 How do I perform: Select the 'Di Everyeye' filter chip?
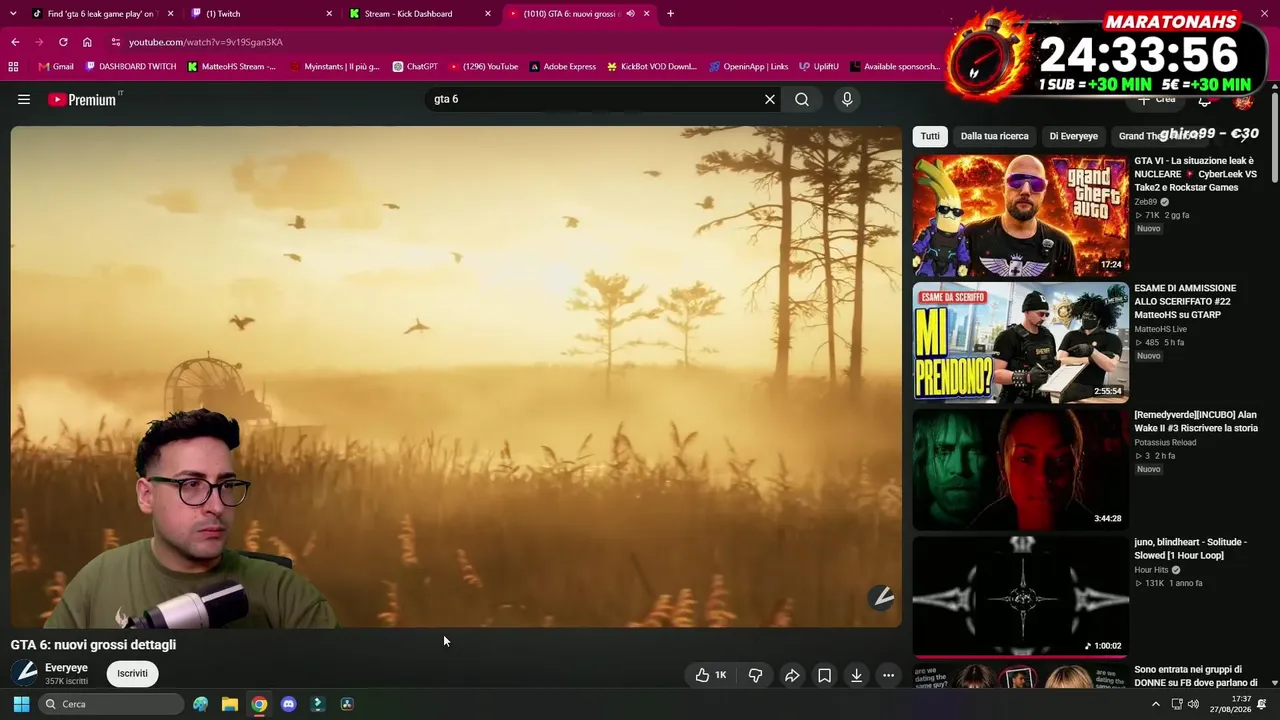[1073, 136]
